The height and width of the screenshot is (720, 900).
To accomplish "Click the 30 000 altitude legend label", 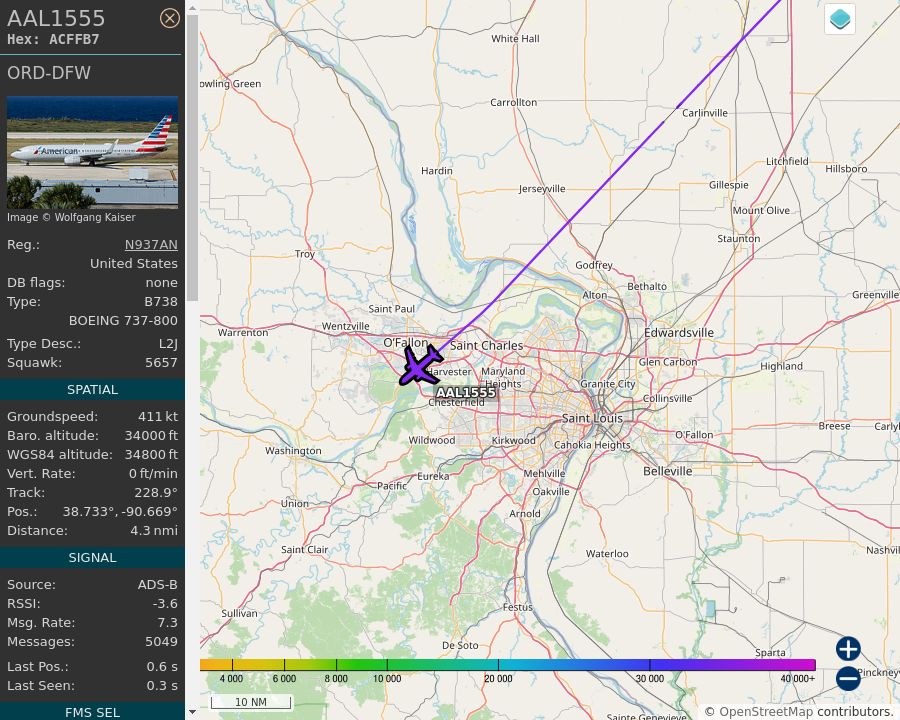I will (650, 679).
